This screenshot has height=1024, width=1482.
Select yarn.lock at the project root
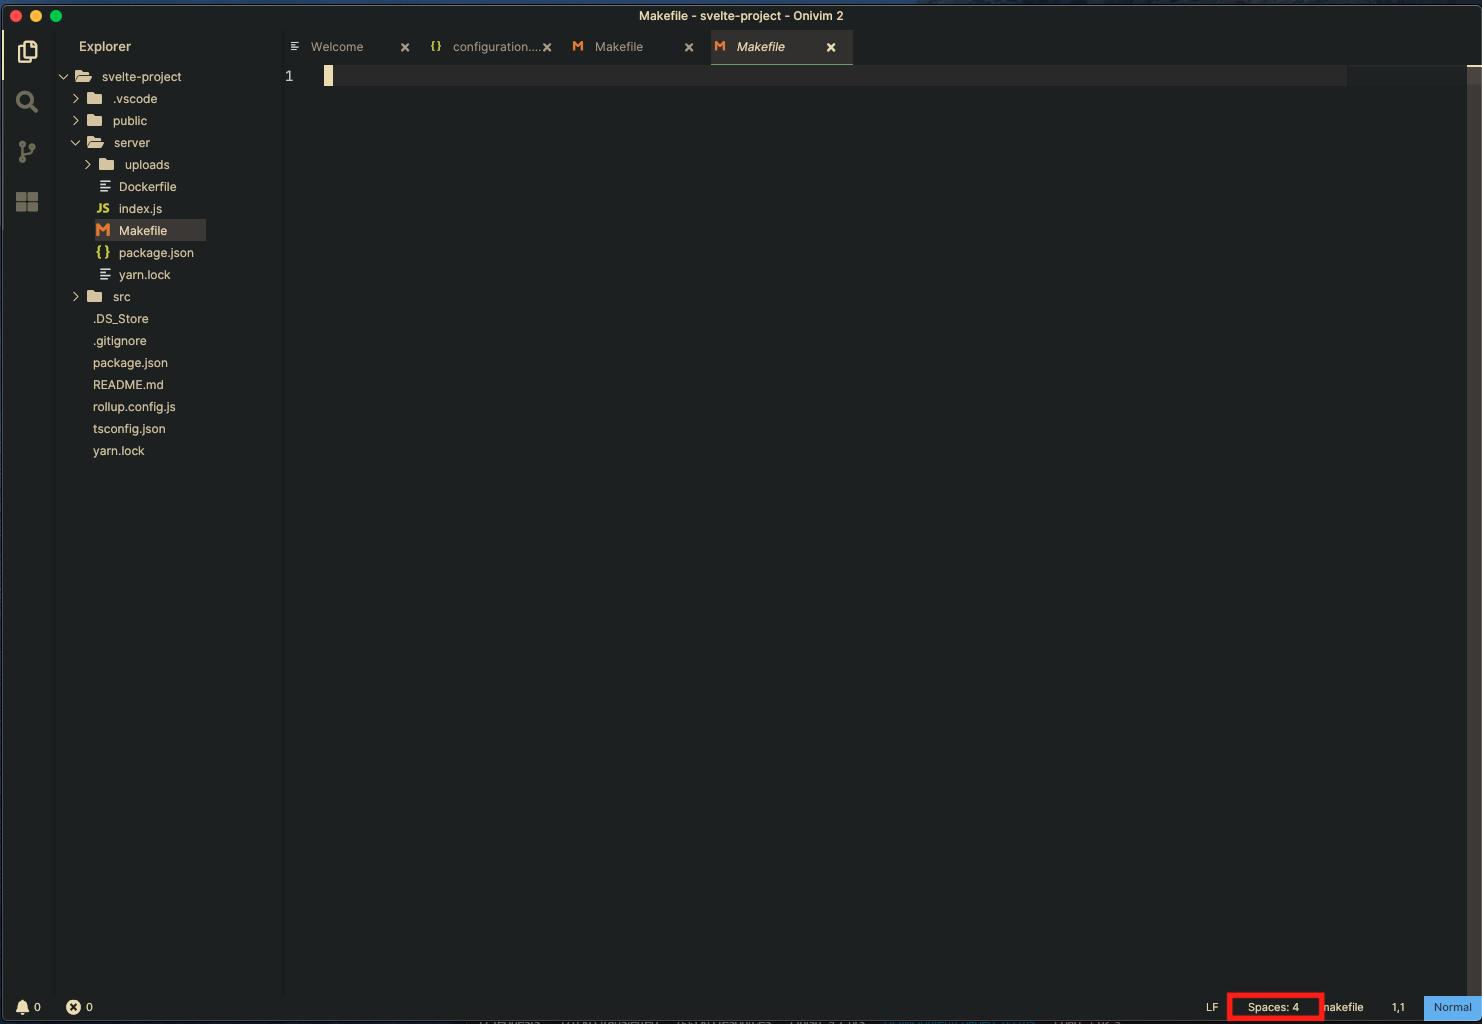(118, 450)
